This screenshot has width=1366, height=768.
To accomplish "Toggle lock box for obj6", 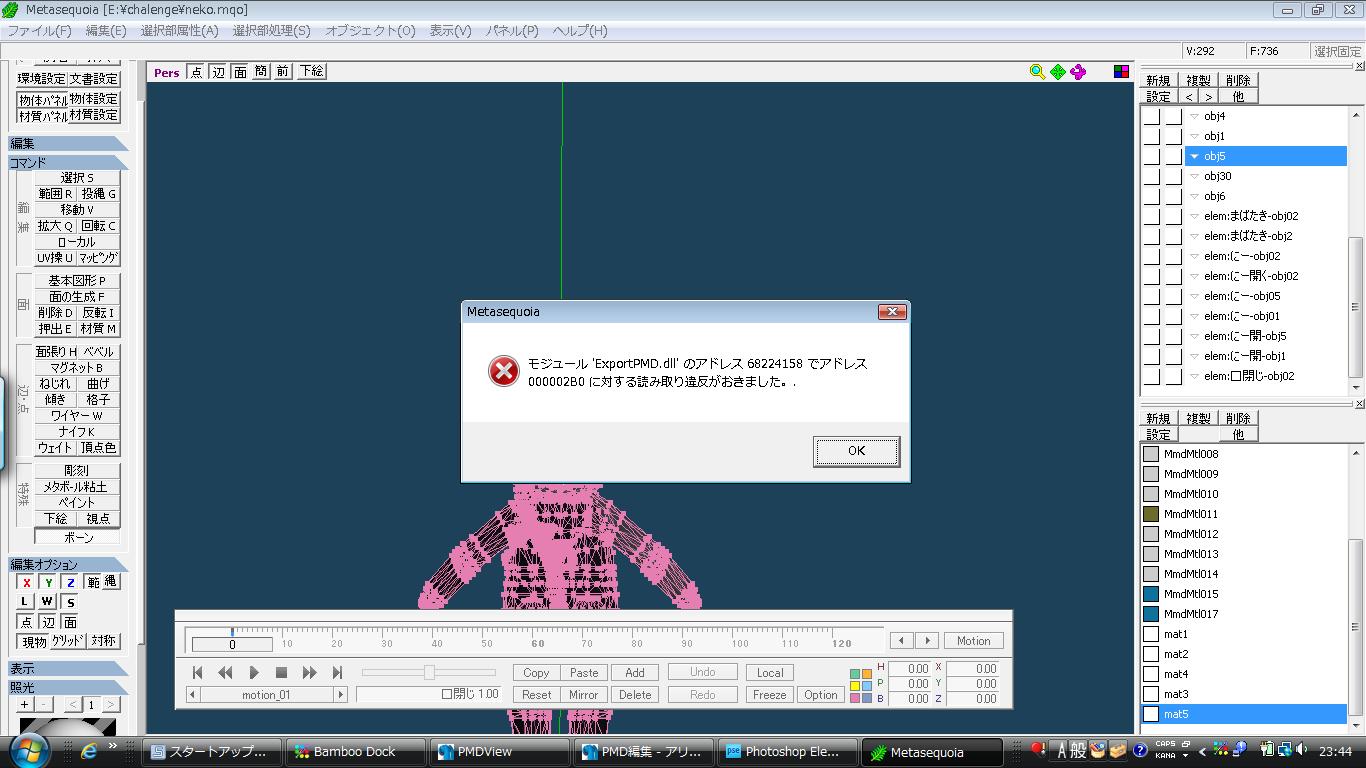I will [1173, 197].
